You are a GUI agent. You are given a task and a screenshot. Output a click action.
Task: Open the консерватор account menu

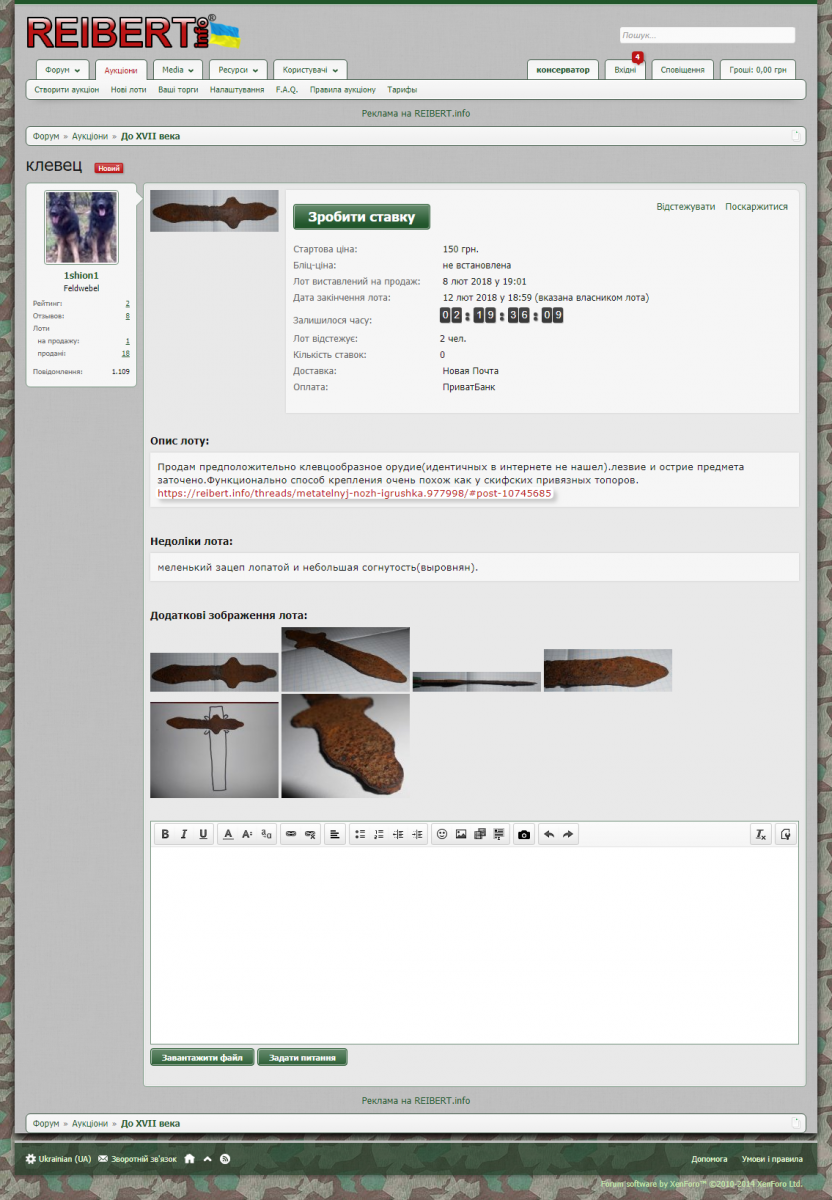[x=563, y=70]
